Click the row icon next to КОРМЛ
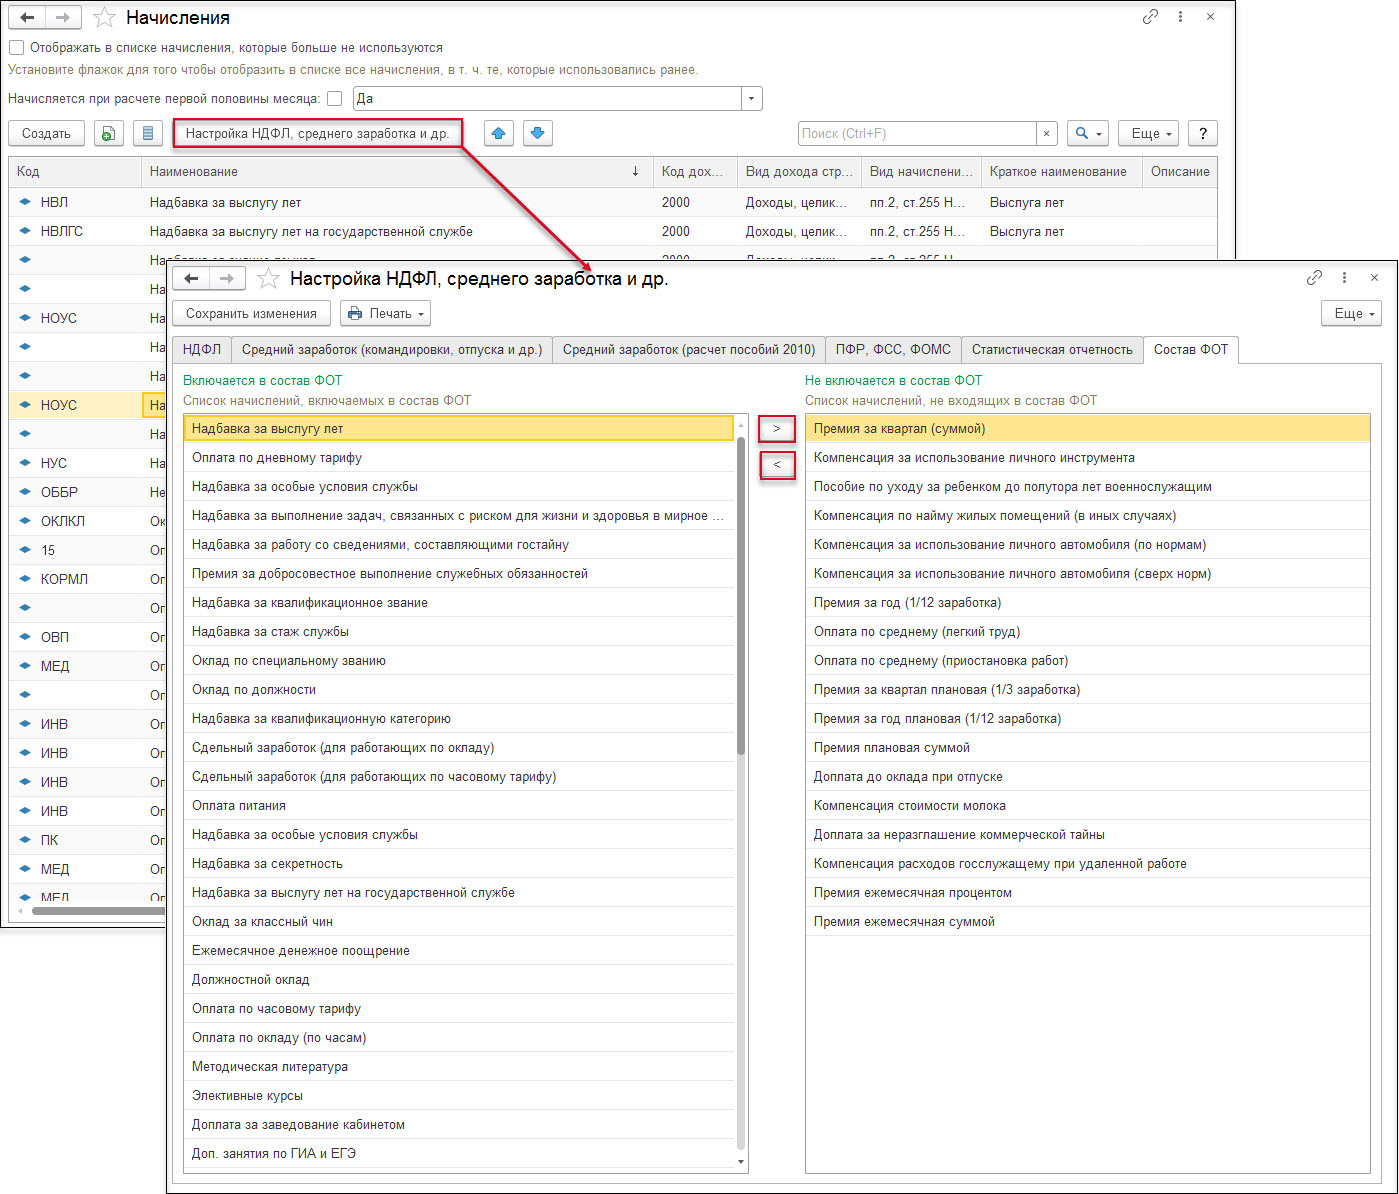Viewport: 1399px width, 1194px height. pyautogui.click(x=25, y=579)
